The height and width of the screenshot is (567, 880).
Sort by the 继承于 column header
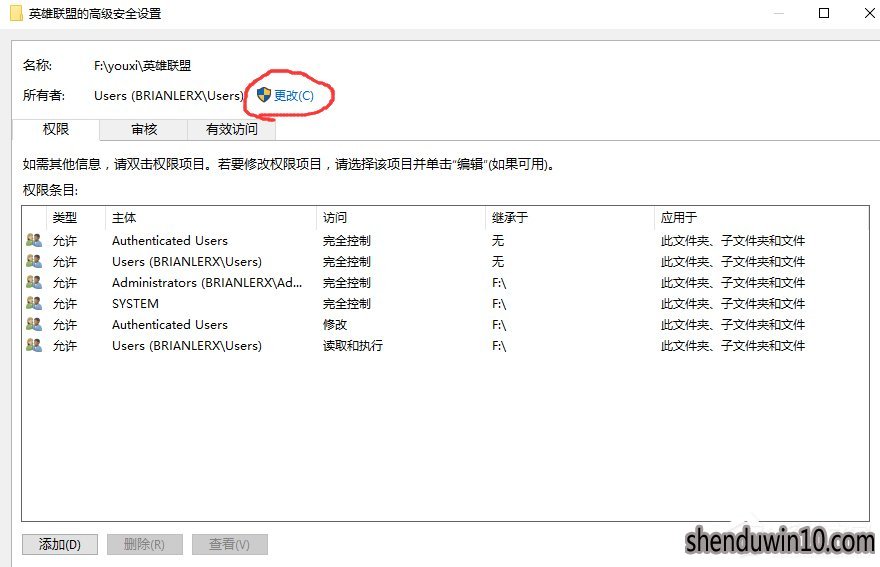click(570, 218)
